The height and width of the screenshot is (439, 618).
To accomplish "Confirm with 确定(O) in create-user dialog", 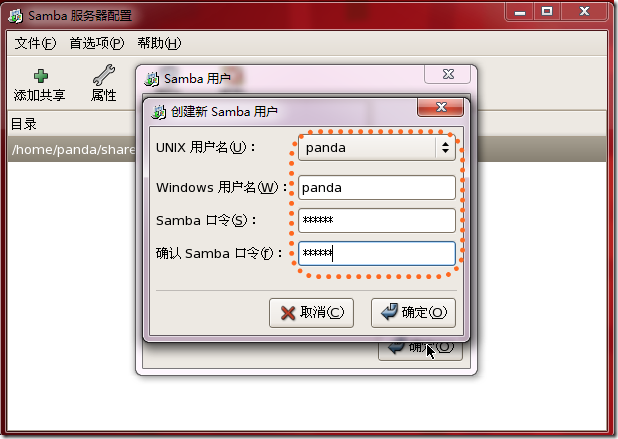I will pyautogui.click(x=413, y=313).
